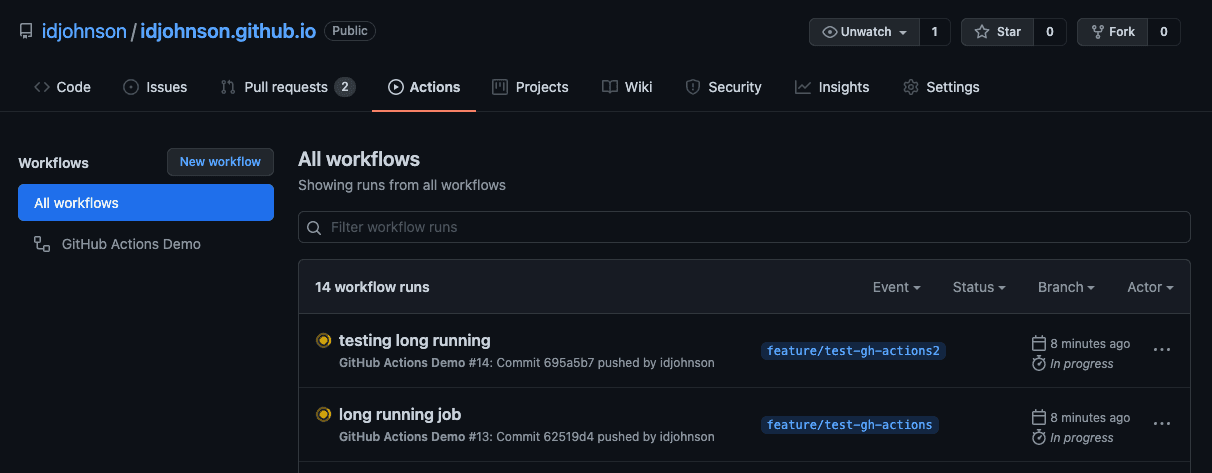This screenshot has width=1212, height=473.
Task: Select All workflows in the sidebar
Action: coord(146,203)
